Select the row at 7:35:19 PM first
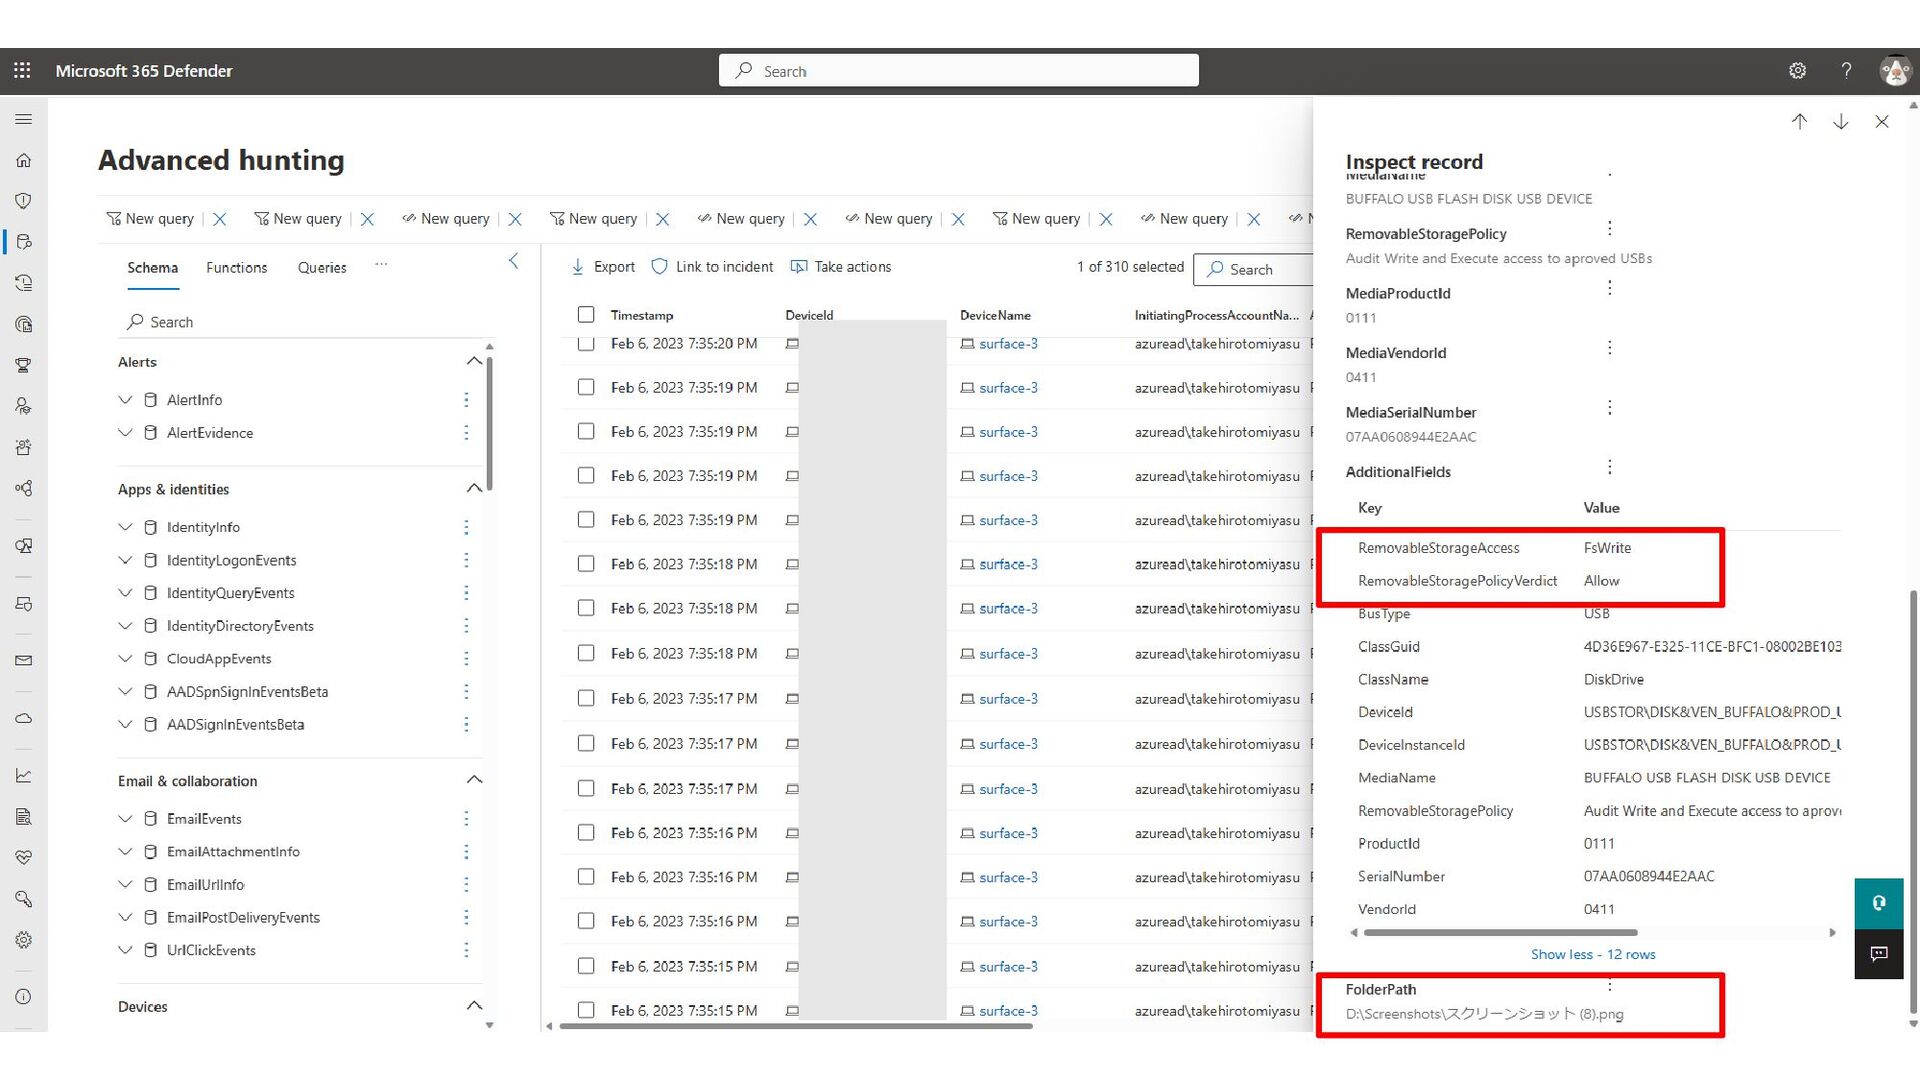The width and height of the screenshot is (1920, 1080). click(x=586, y=387)
